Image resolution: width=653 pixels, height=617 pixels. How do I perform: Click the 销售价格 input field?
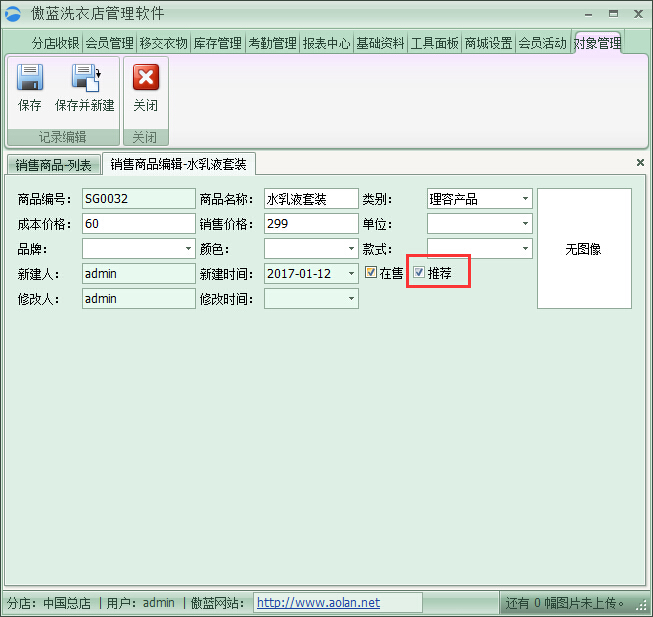tap(310, 224)
